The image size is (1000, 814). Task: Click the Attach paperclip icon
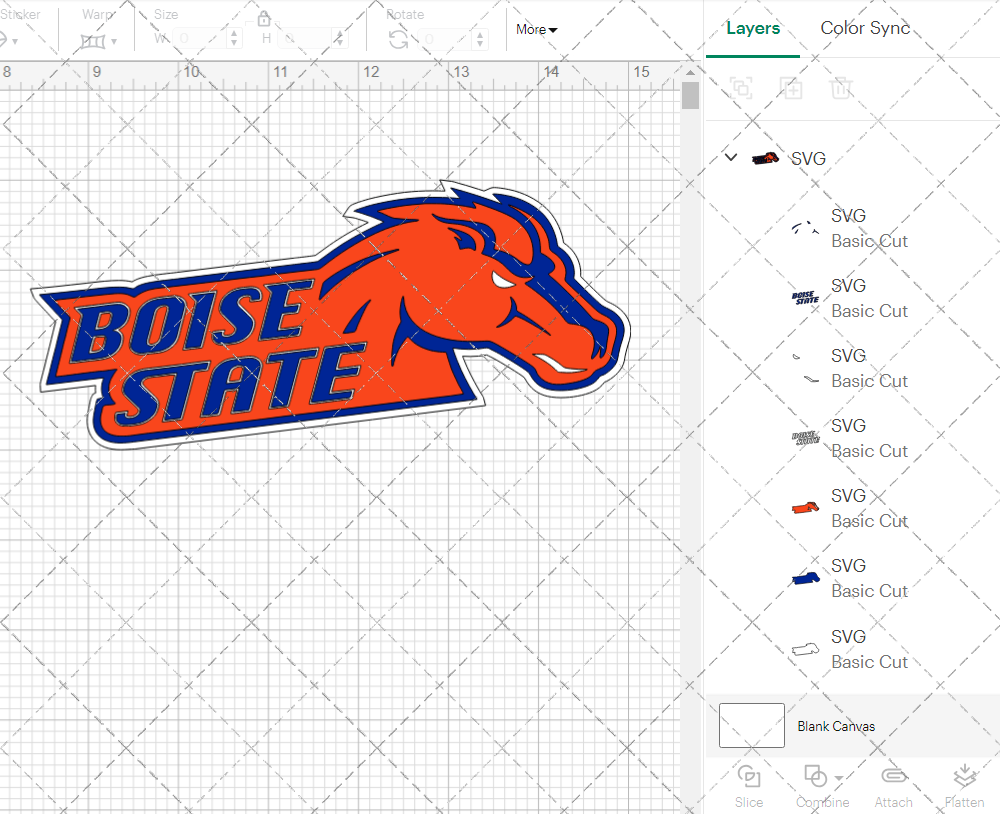pos(893,776)
